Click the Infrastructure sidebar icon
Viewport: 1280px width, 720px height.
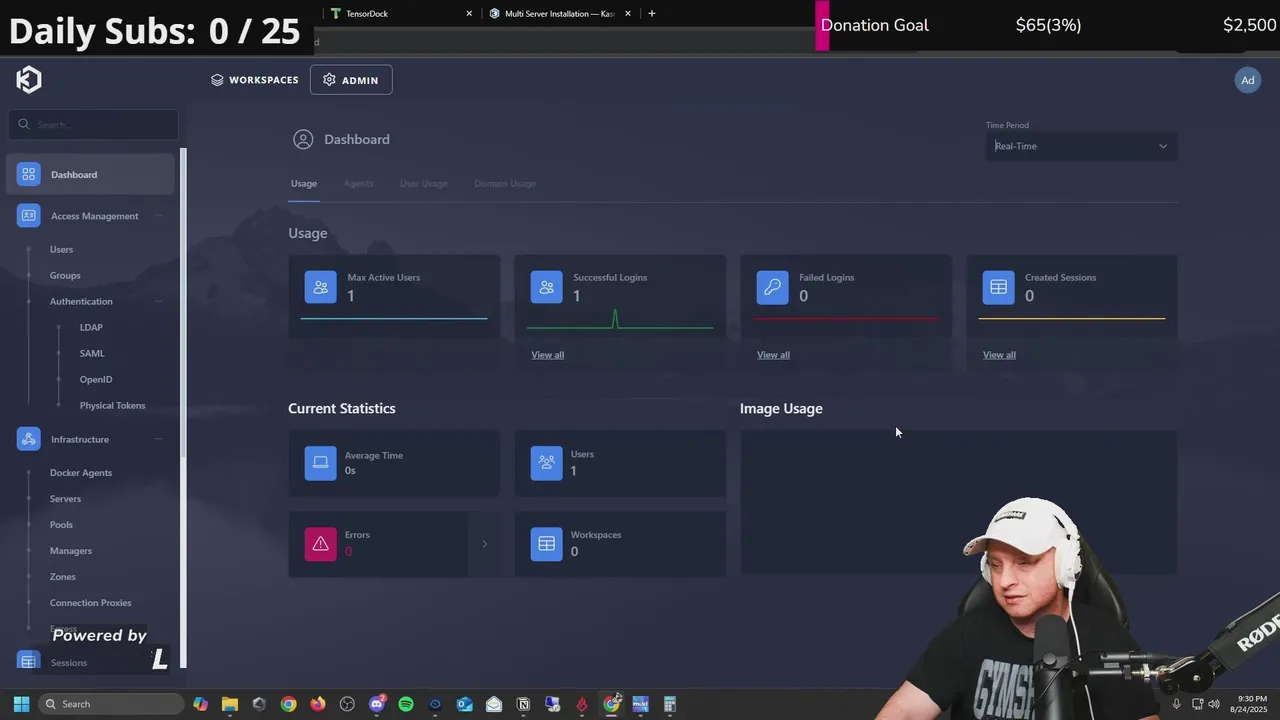(x=28, y=439)
